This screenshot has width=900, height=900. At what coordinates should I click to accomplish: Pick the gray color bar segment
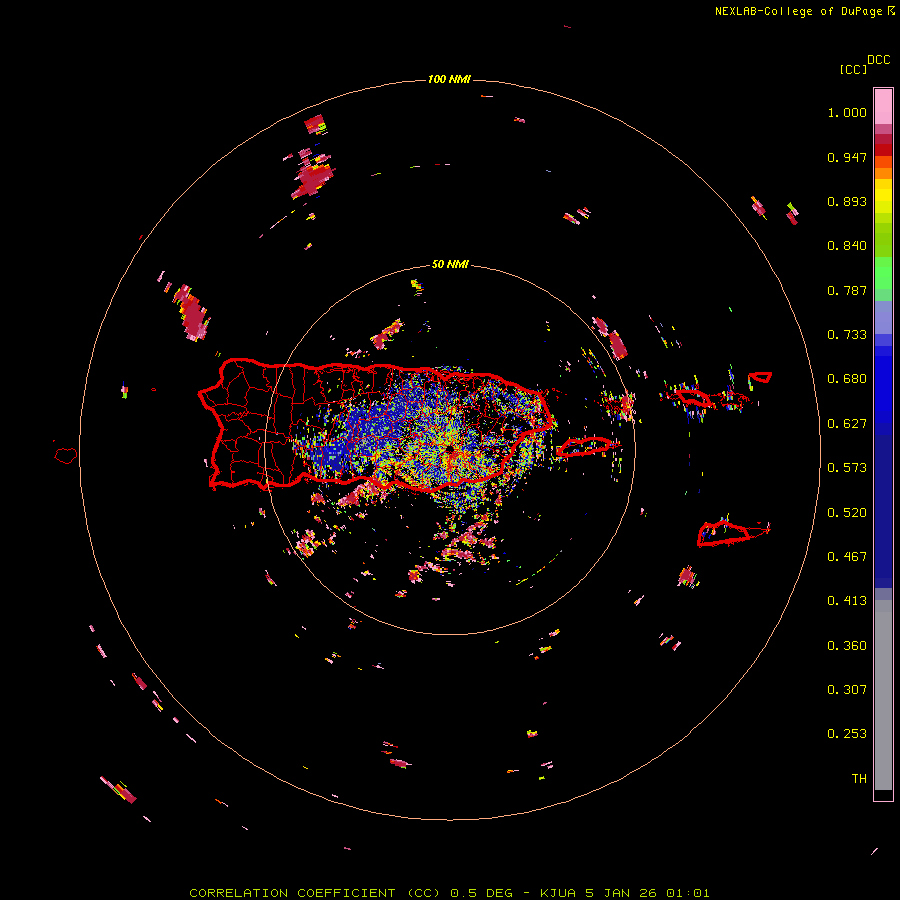[x=883, y=695]
